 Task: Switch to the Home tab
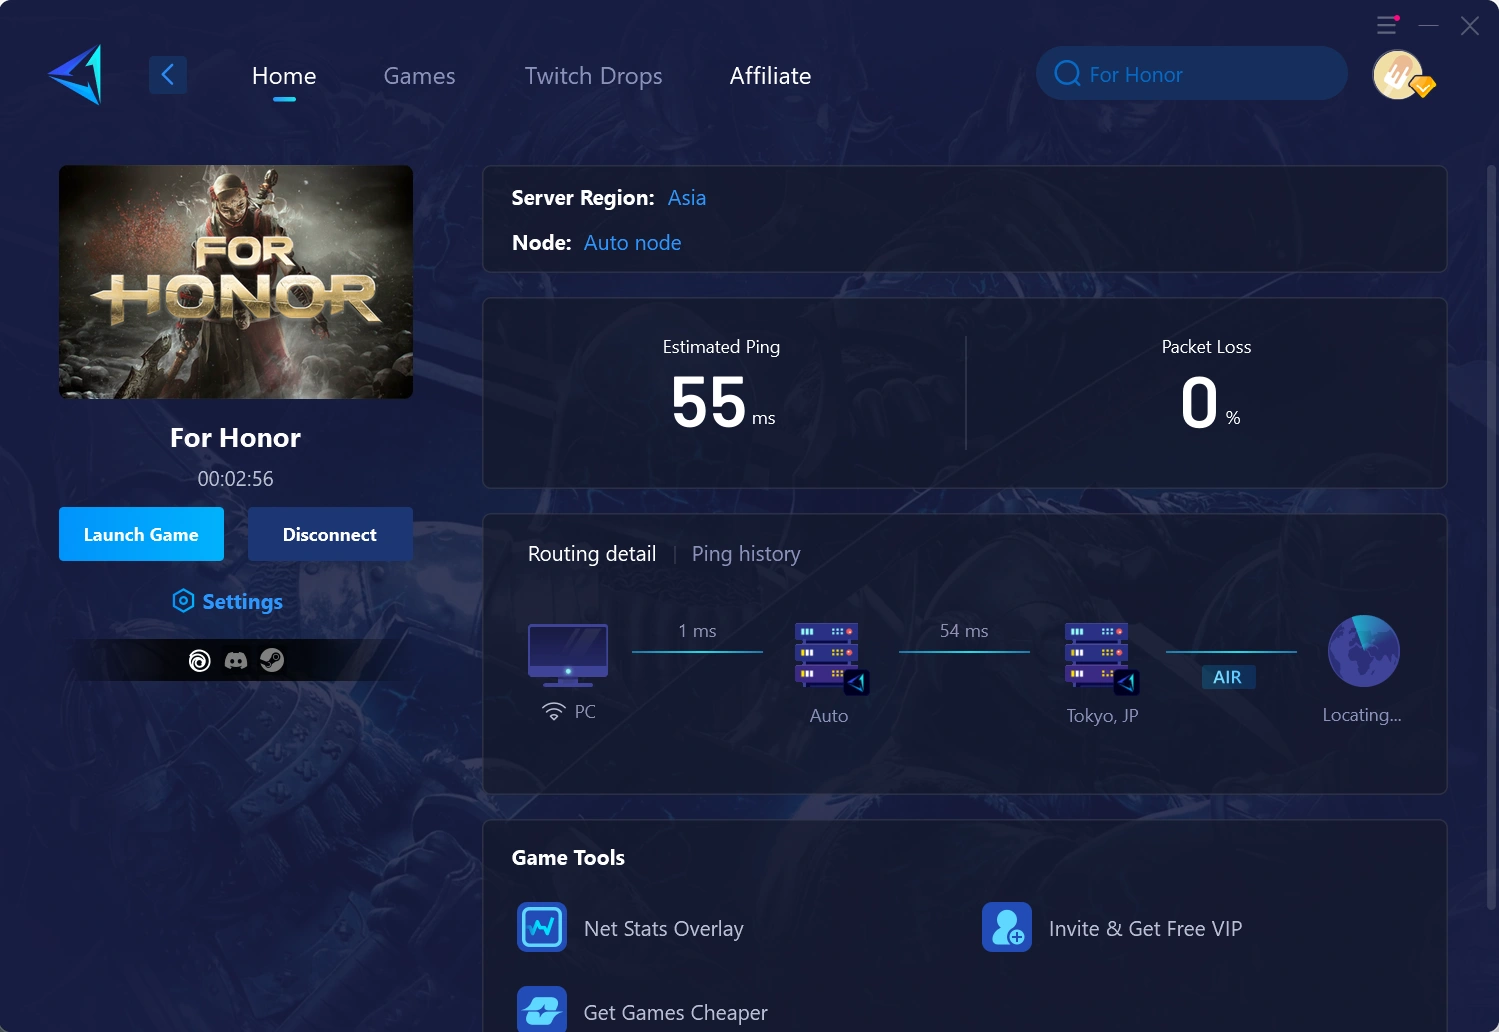[284, 76]
